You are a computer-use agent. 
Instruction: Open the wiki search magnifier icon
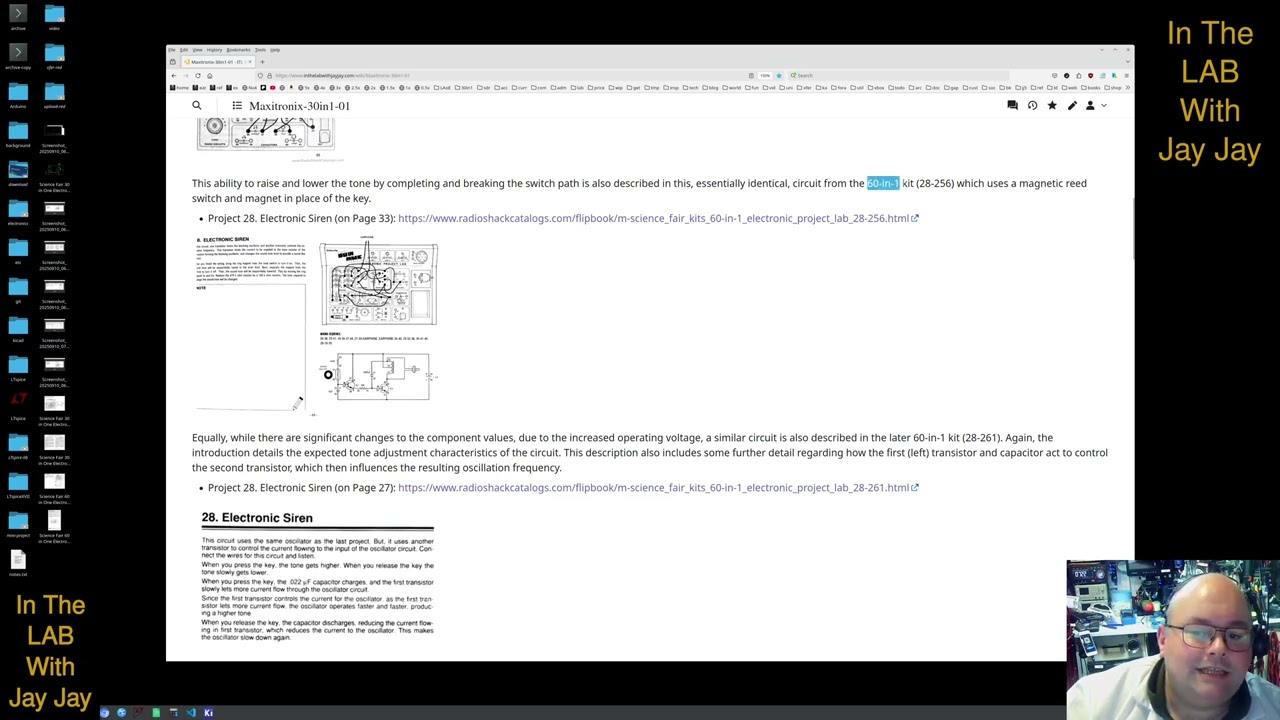(x=197, y=106)
